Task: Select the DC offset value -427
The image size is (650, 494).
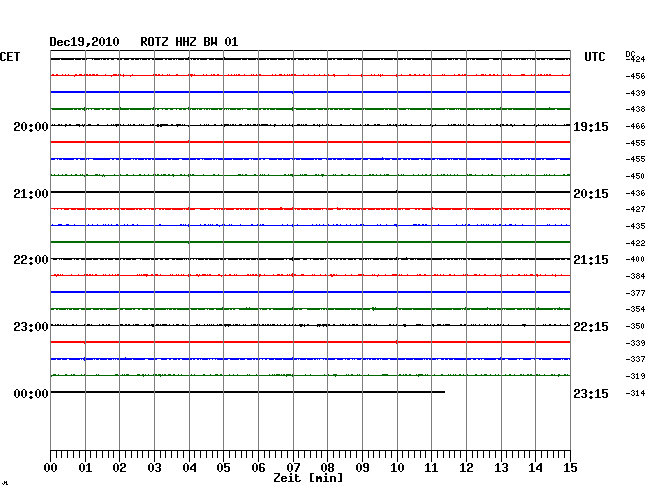Action: [x=635, y=209]
